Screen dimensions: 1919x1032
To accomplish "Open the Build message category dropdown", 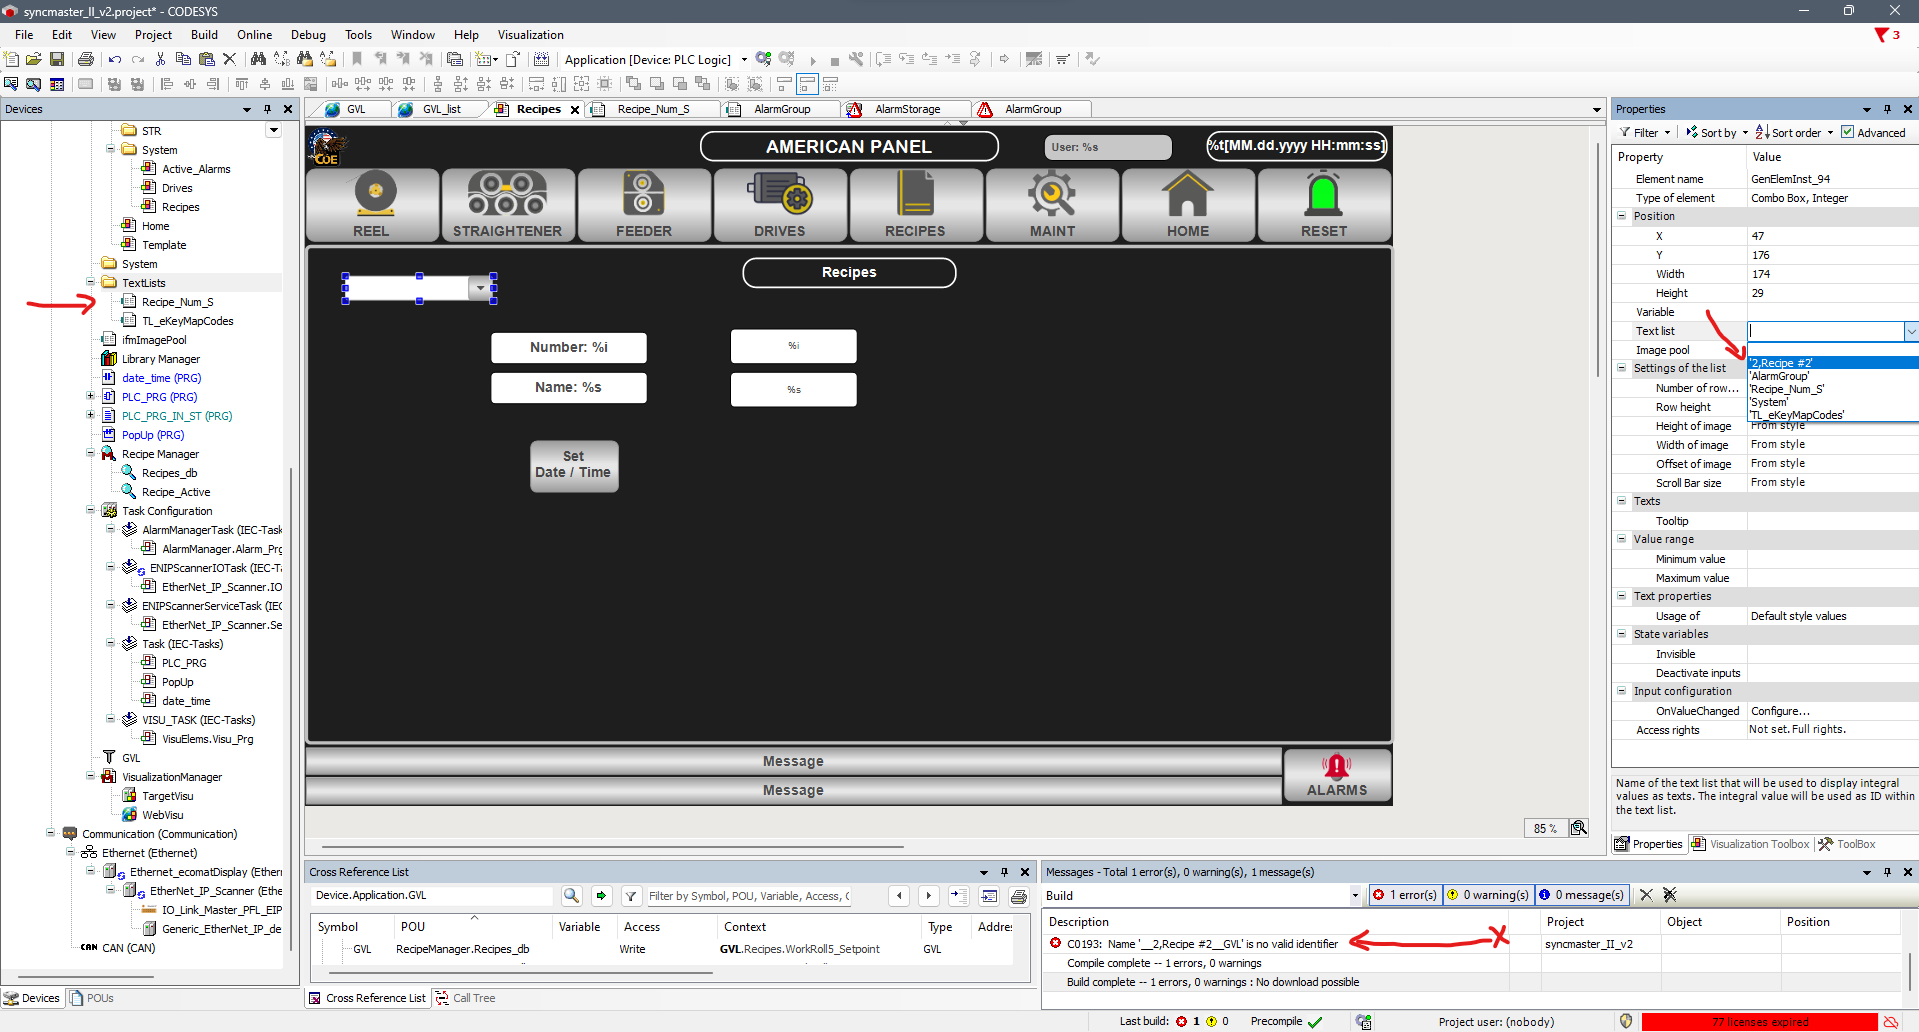I will 1355,895.
